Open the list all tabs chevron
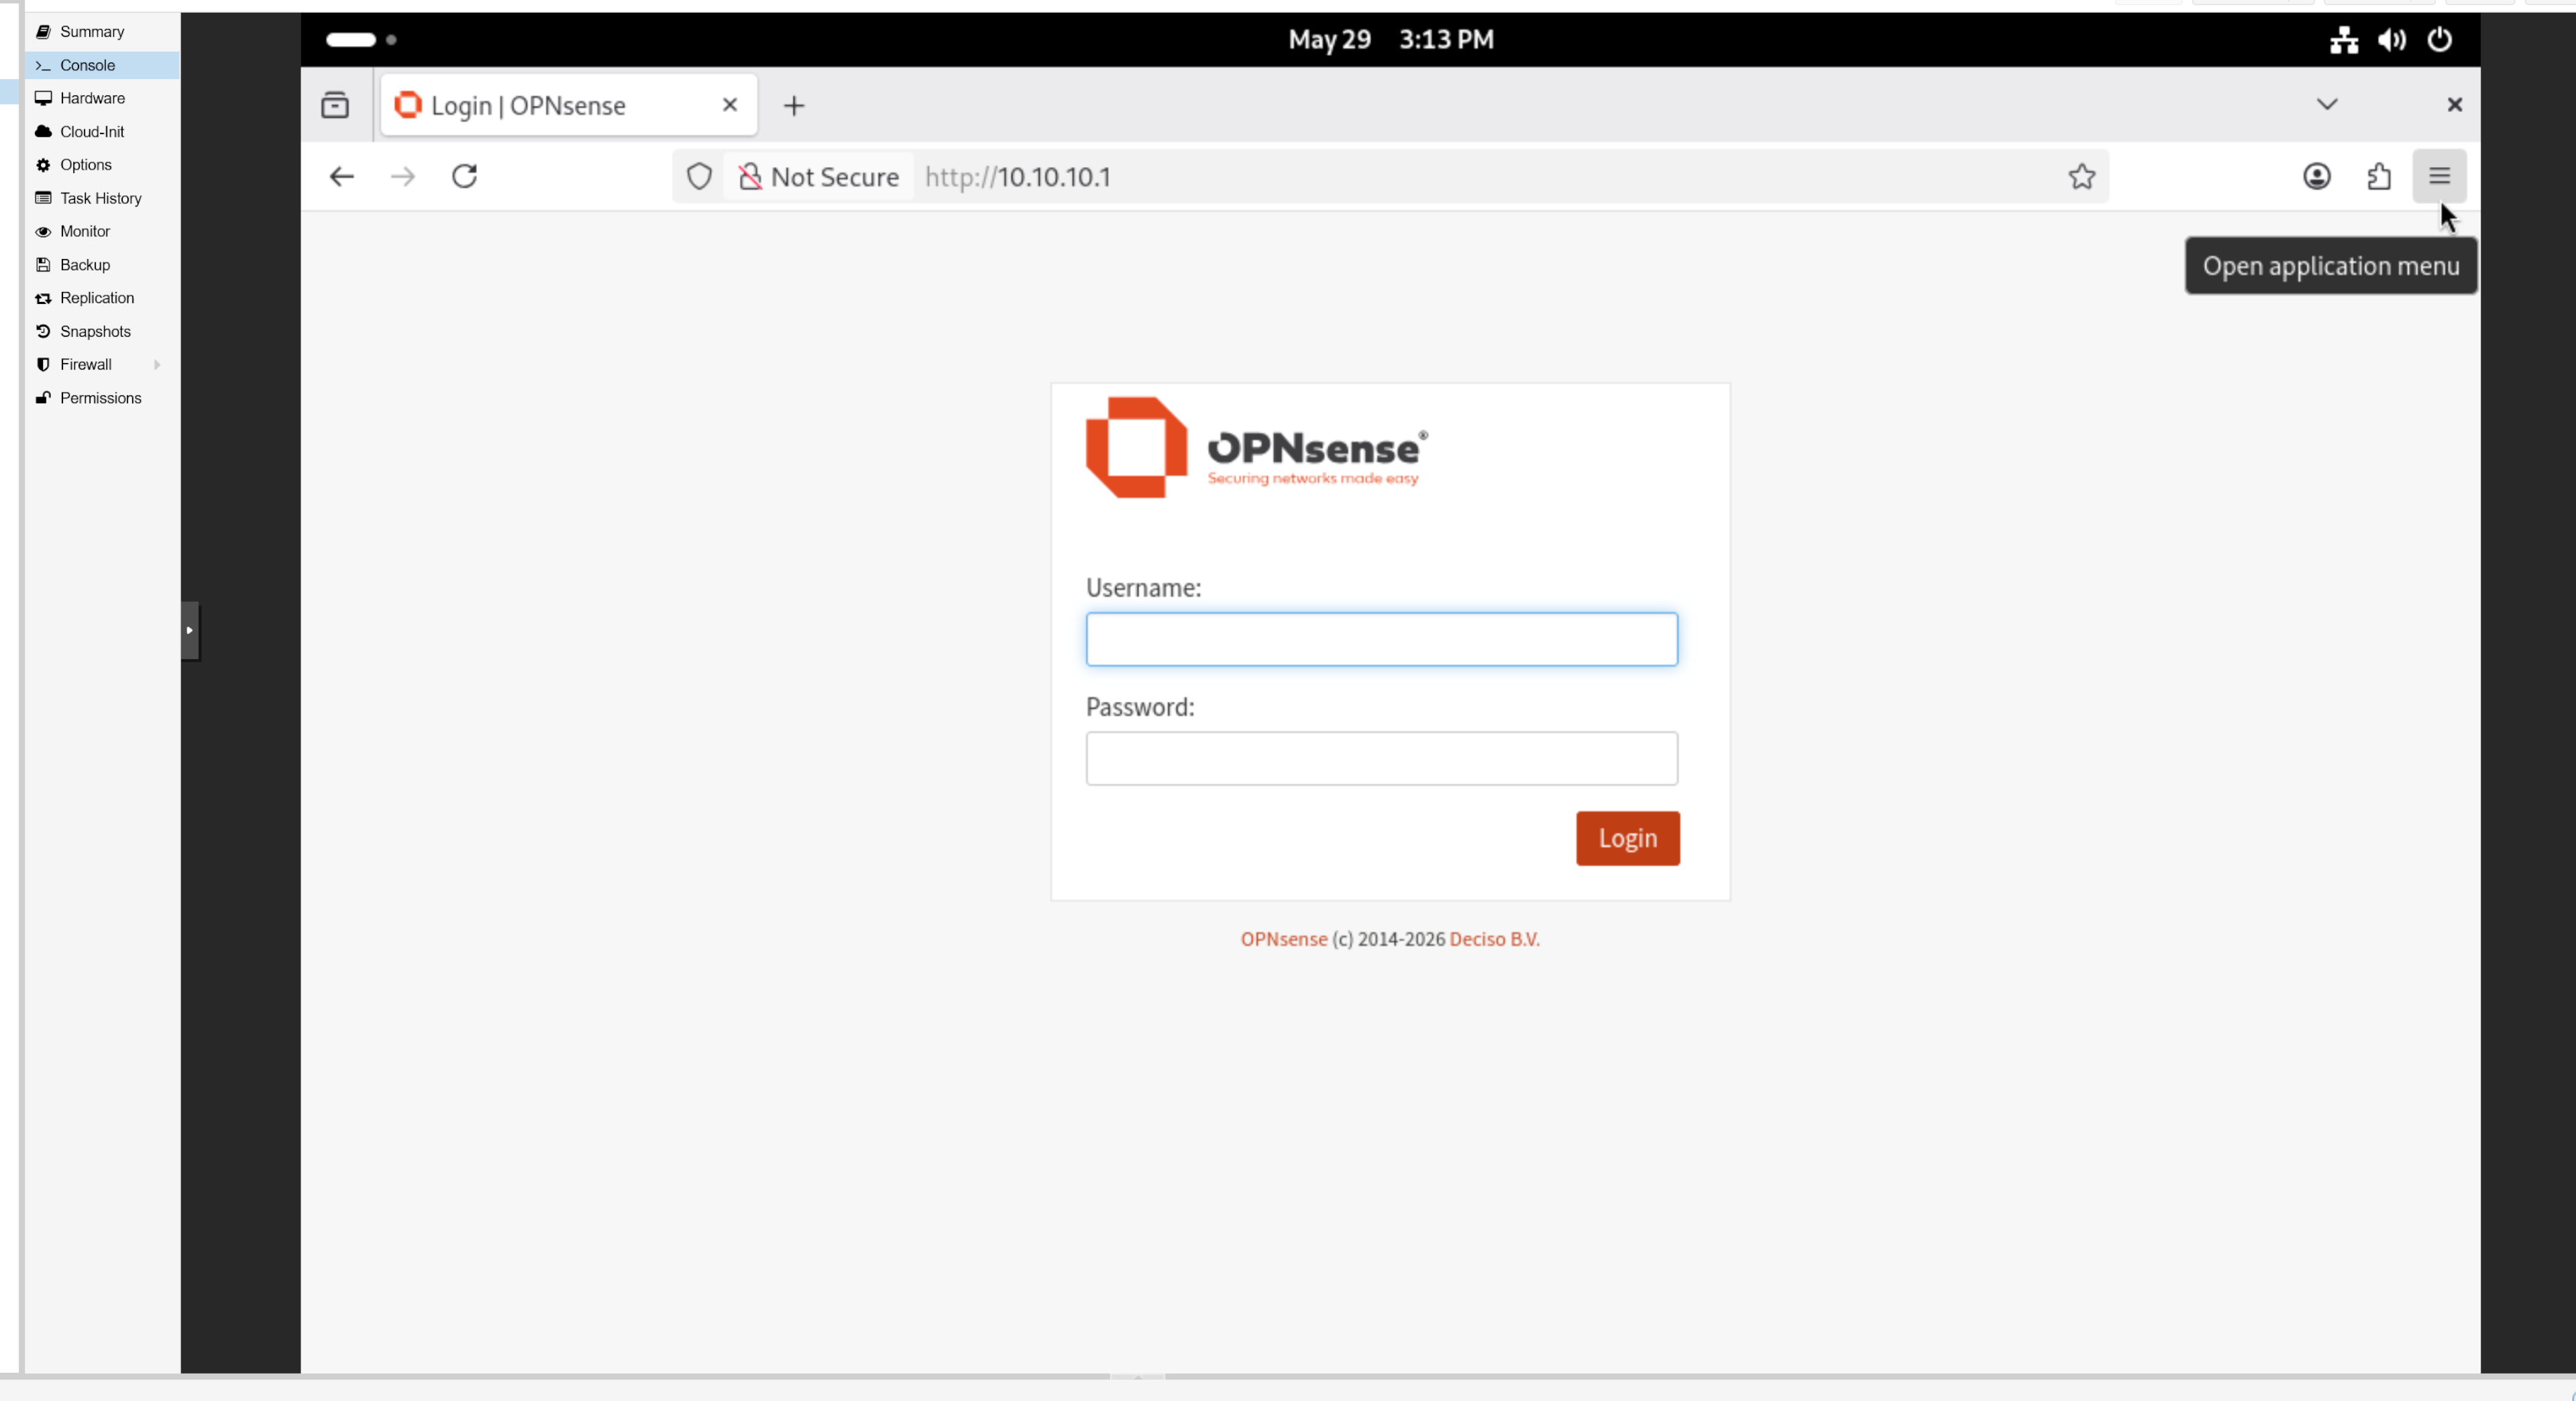Image resolution: width=2576 pixels, height=1401 pixels. [x=2327, y=104]
